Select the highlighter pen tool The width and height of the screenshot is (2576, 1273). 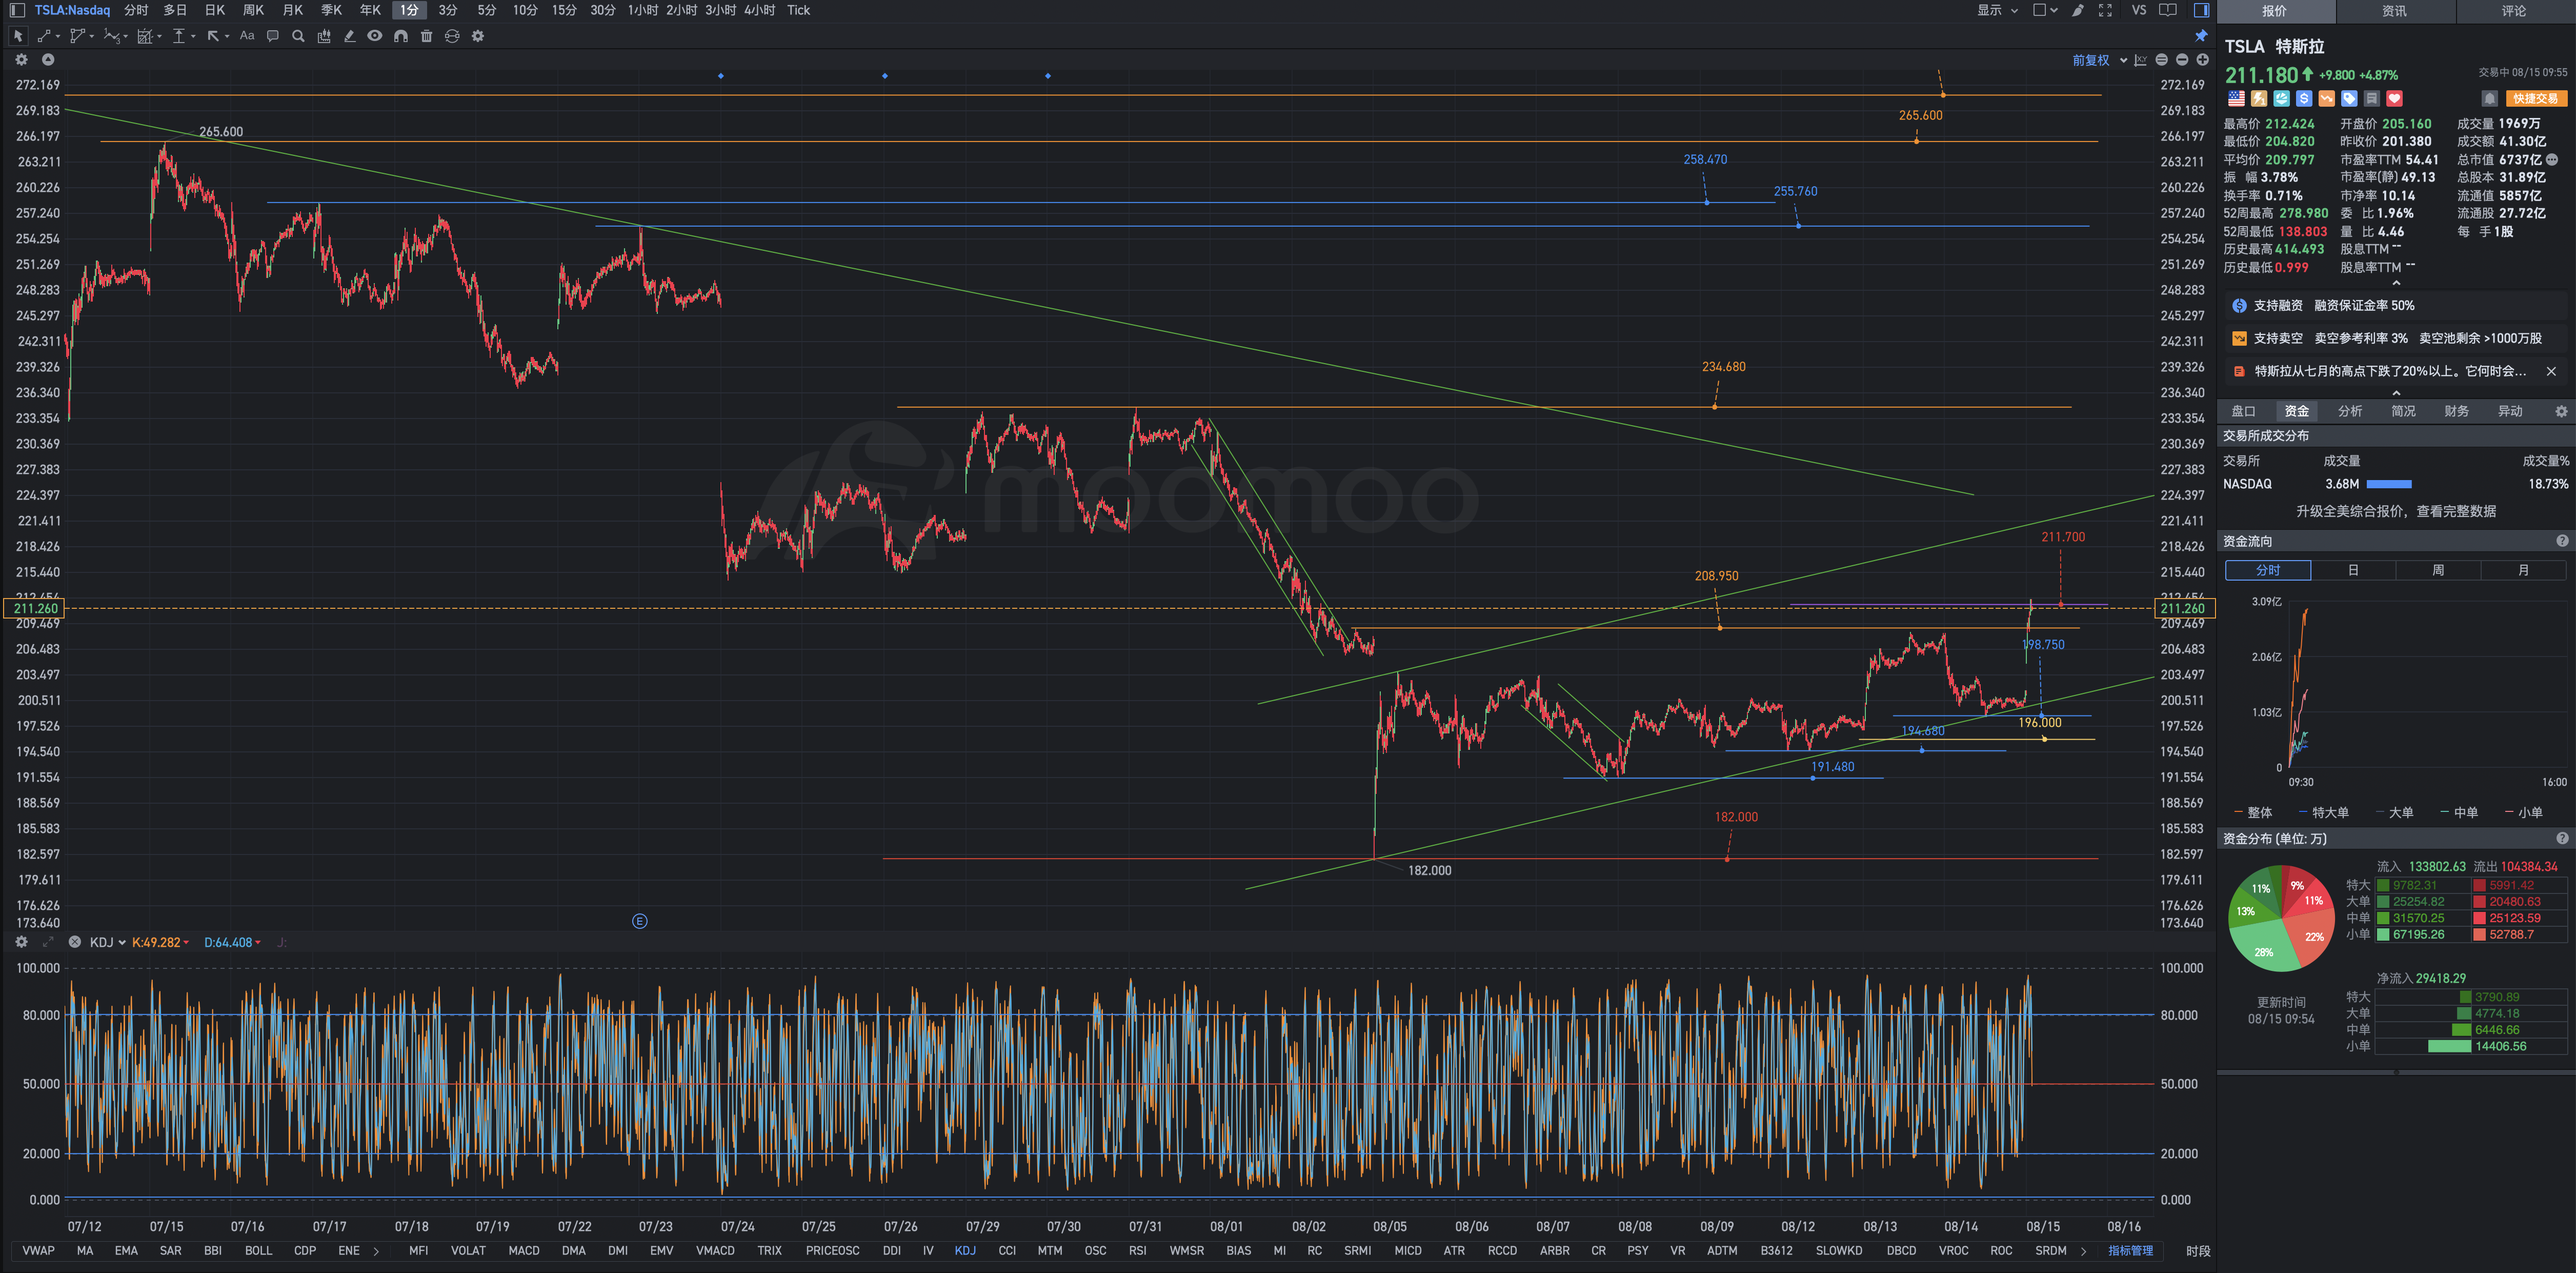[349, 36]
